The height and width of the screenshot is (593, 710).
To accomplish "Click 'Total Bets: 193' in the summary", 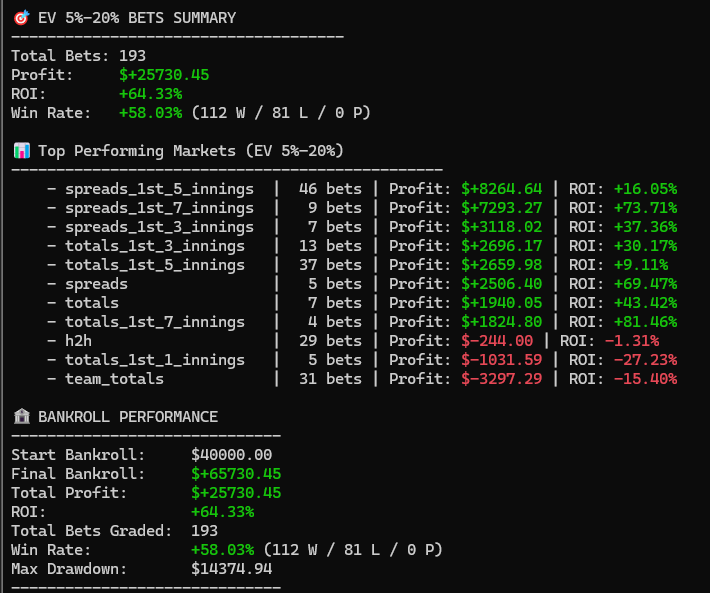I will coord(78,56).
